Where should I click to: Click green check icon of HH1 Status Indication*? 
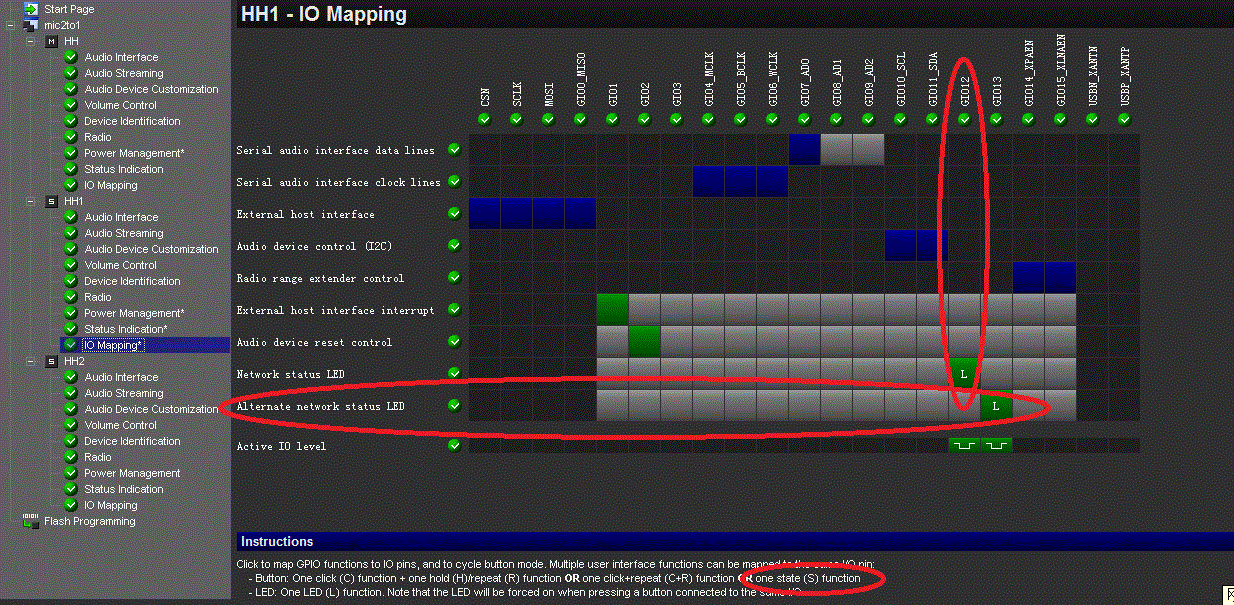pos(71,329)
